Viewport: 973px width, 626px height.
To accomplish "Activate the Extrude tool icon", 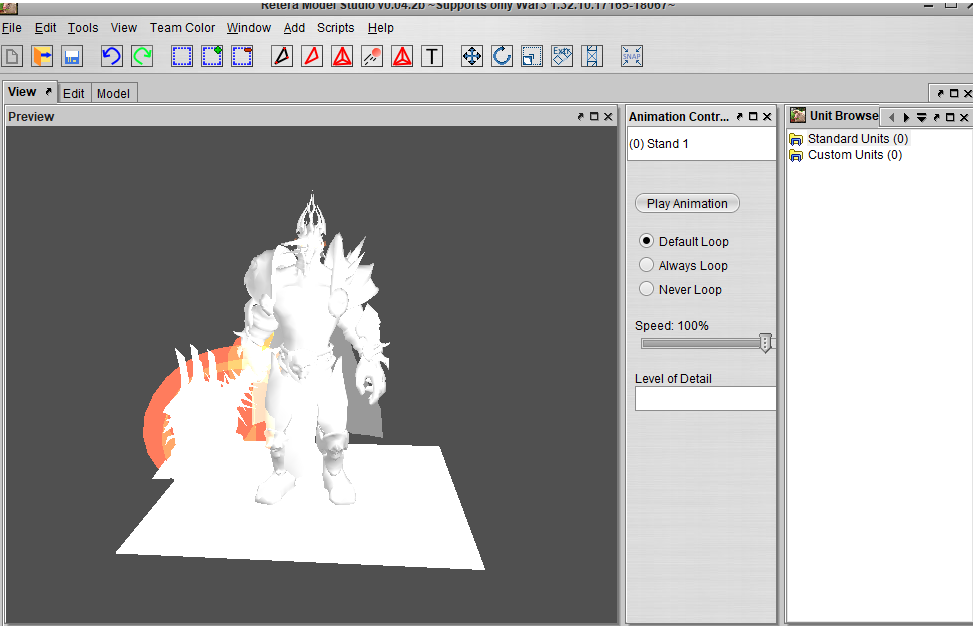I will click(x=562, y=56).
